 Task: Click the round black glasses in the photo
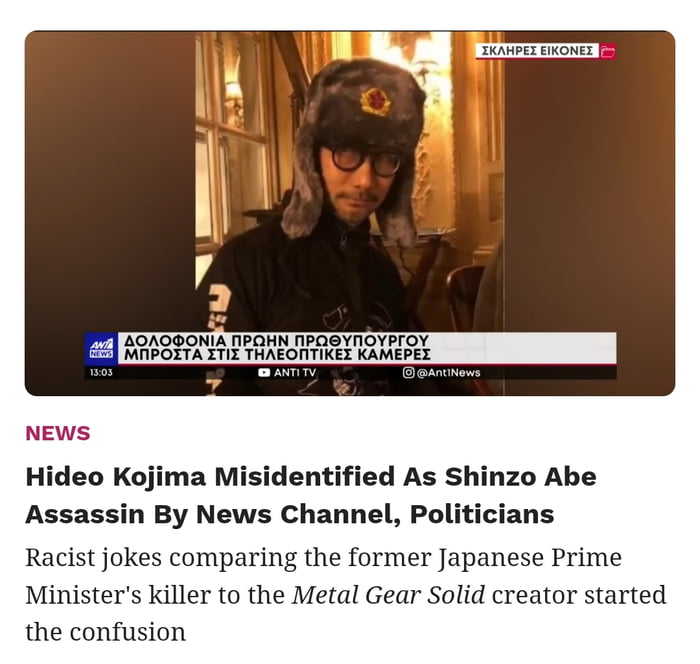(x=365, y=161)
